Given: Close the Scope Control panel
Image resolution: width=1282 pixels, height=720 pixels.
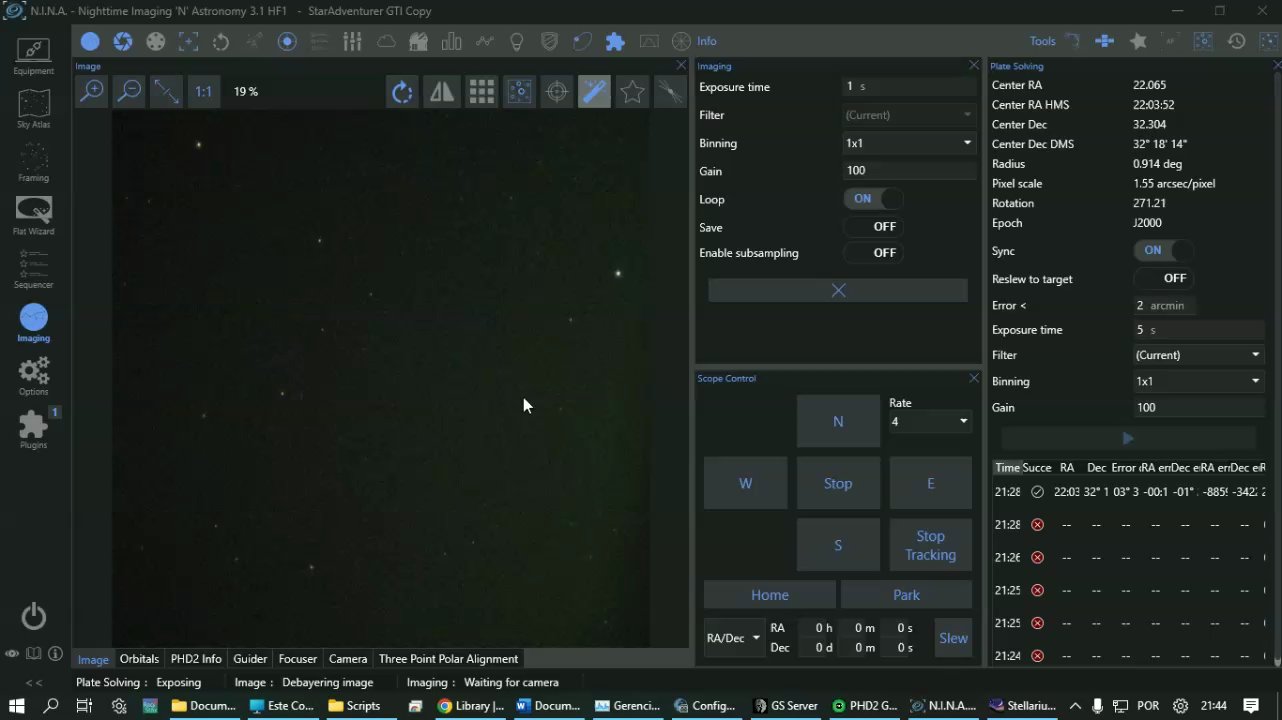Looking at the screenshot, I should [974, 378].
